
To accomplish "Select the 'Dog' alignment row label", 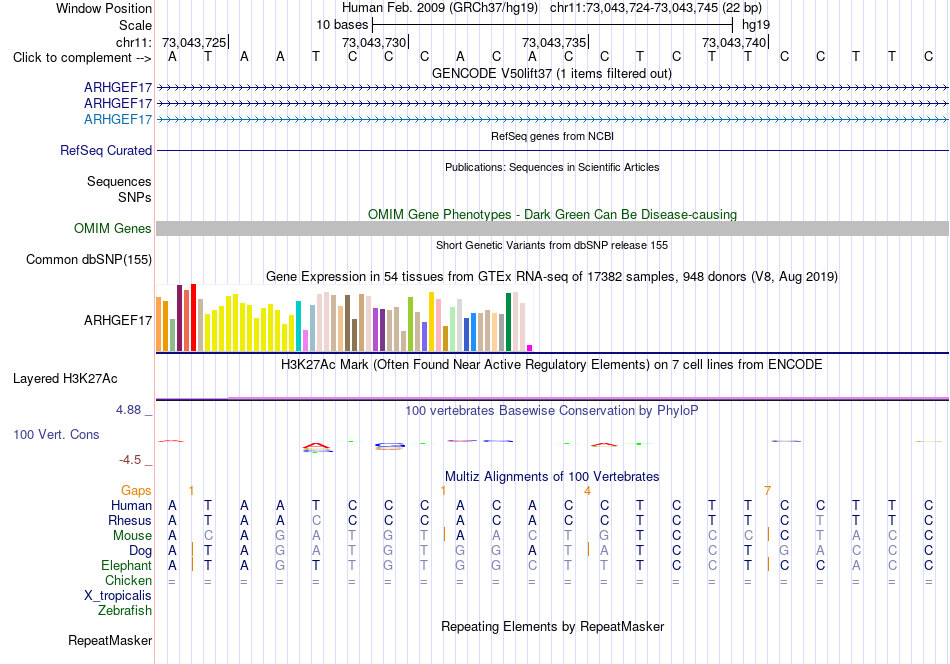I will pos(140,550).
